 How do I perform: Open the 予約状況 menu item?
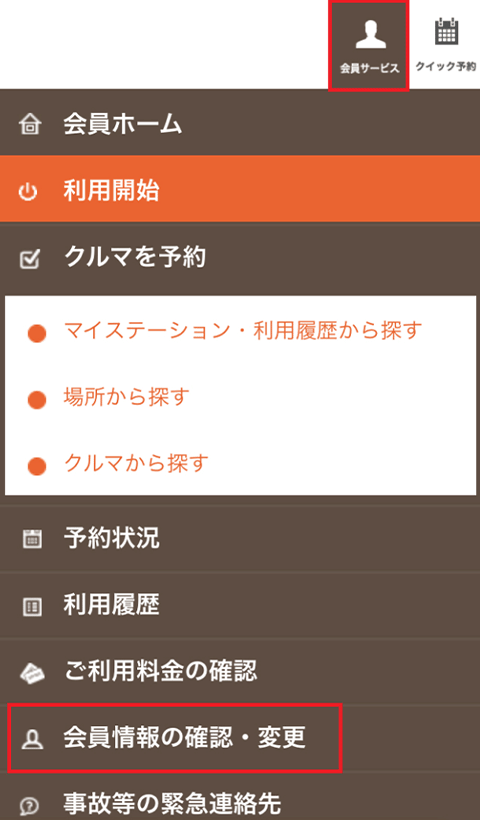click(x=240, y=539)
